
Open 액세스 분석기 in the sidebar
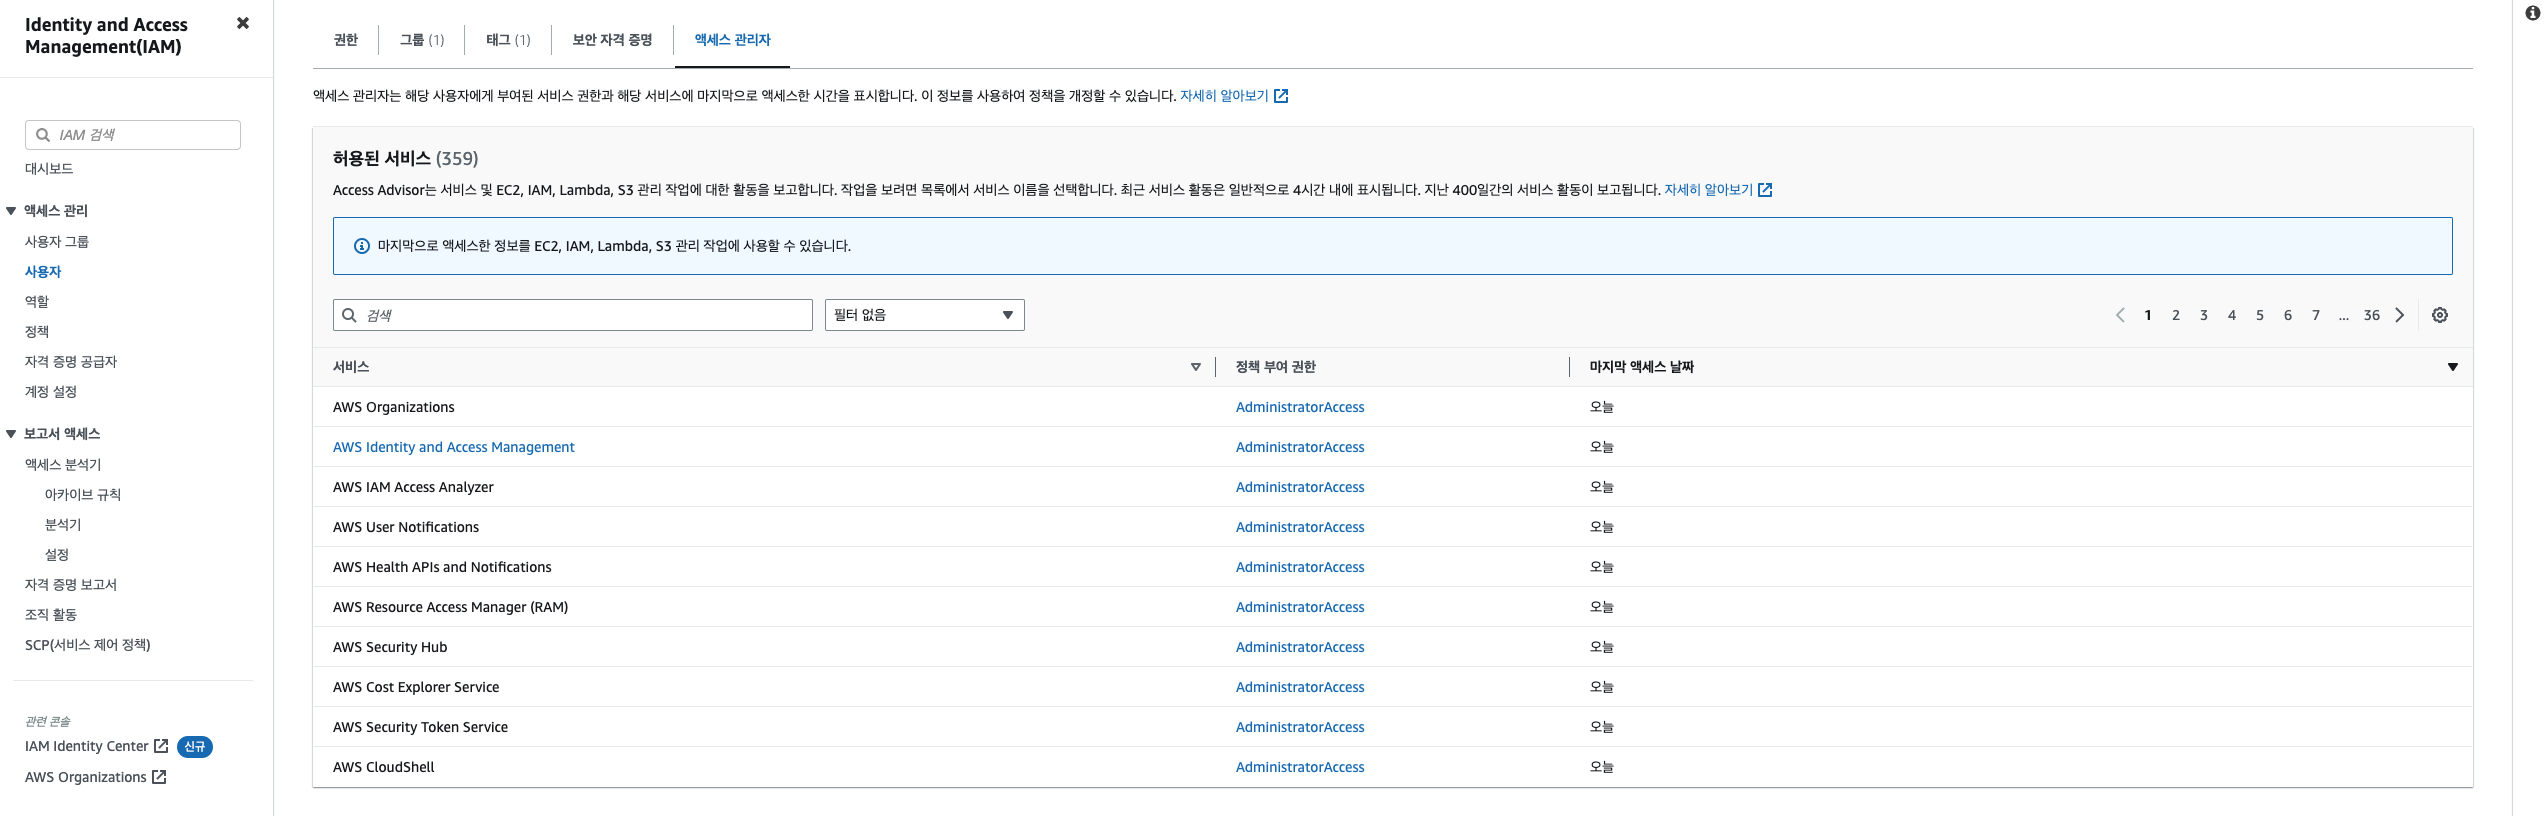(63, 465)
